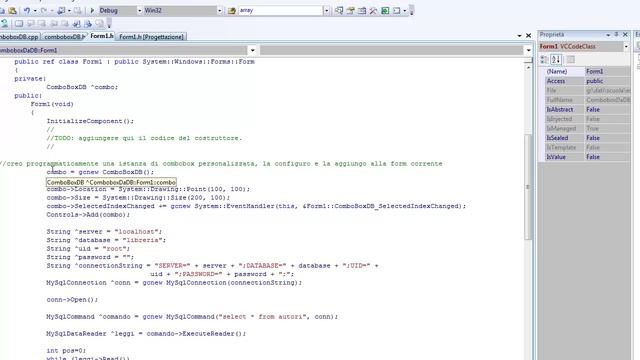The width and height of the screenshot is (640, 360).
Task: Start debugging with the green play icon
Action: coord(92,11)
